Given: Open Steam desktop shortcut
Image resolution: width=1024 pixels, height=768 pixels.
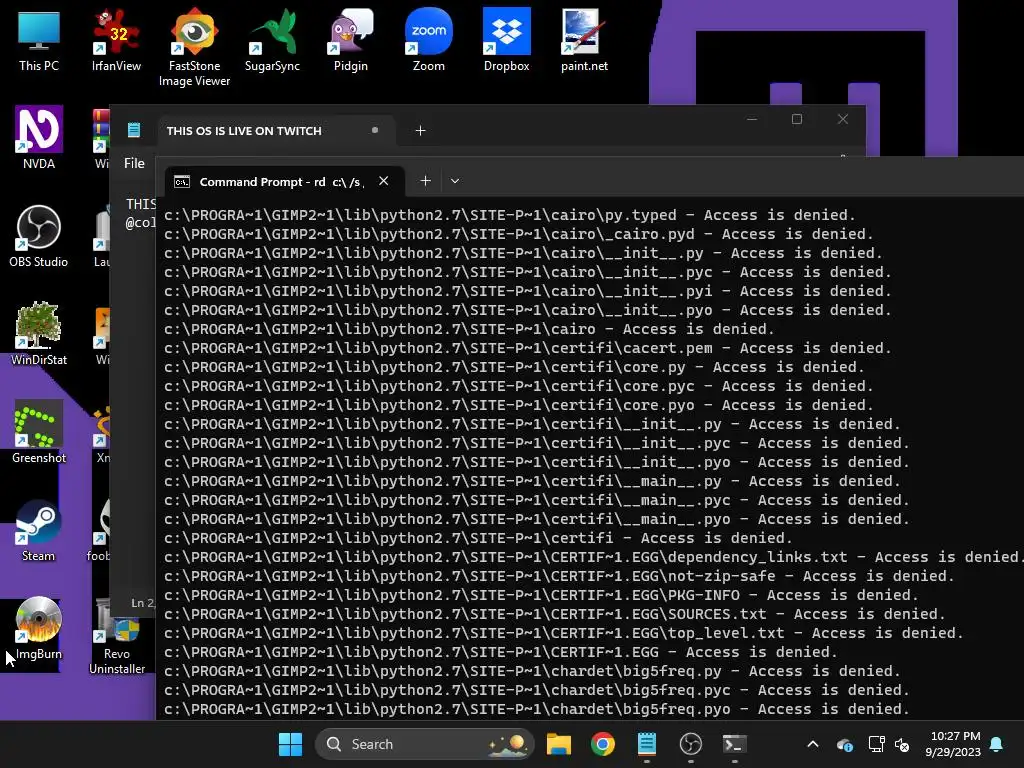Looking at the screenshot, I should coord(39,530).
